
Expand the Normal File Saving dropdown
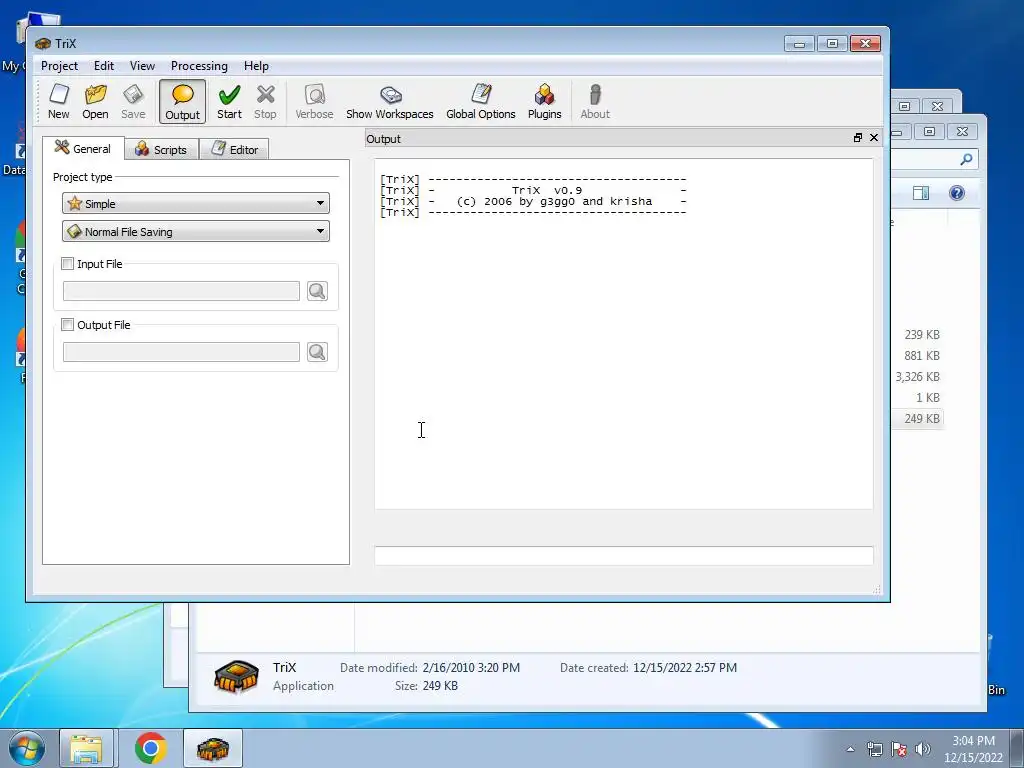point(196,231)
